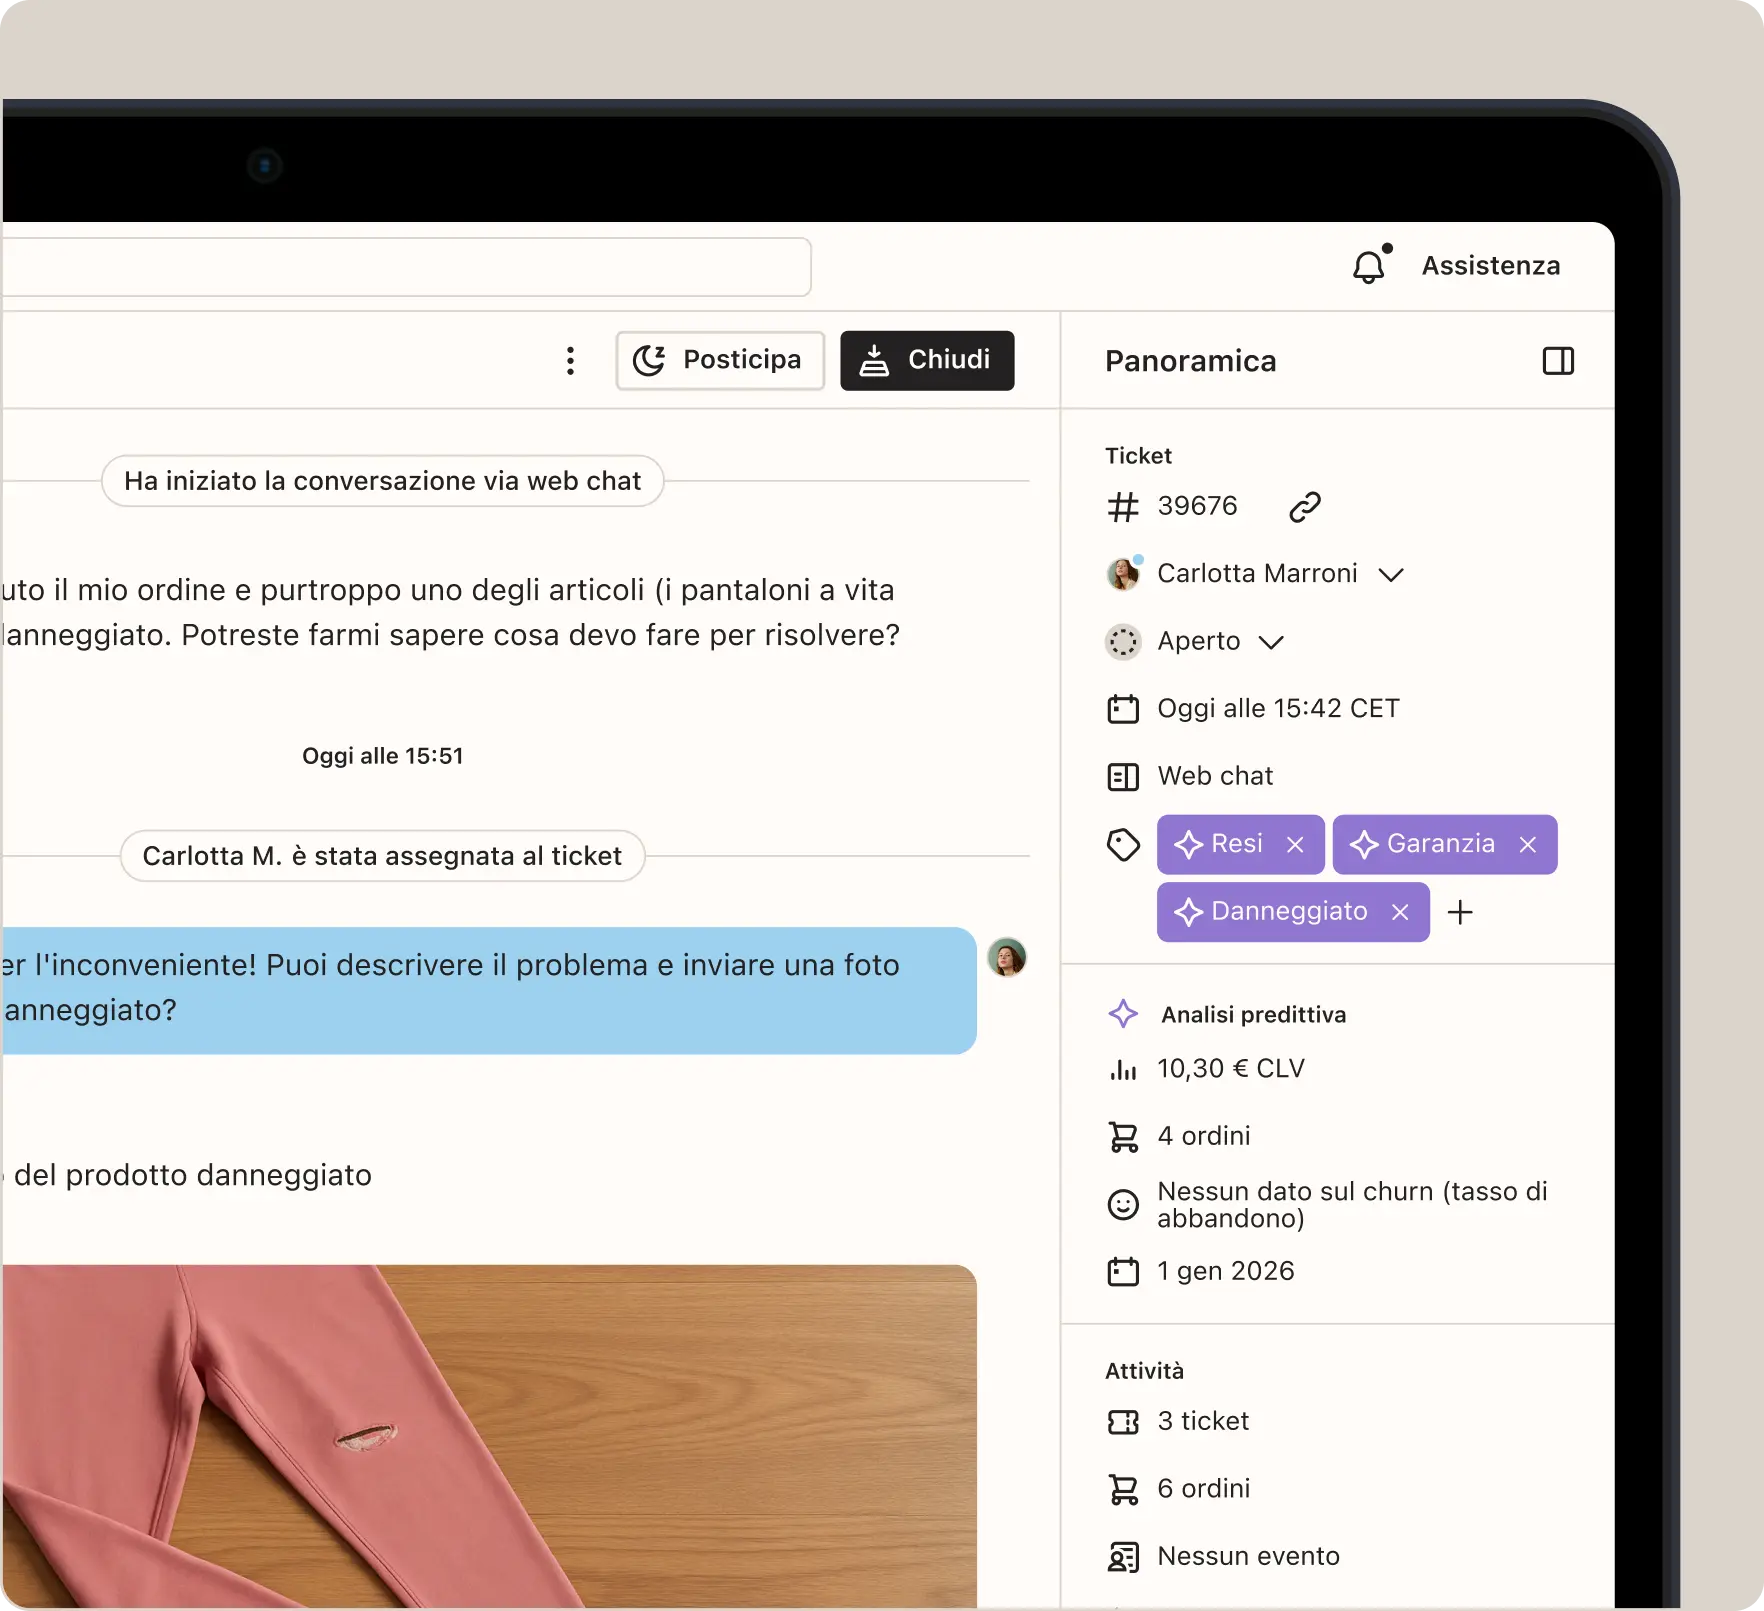Viewport: 1764px width, 1611px height.
Task: Snooze ticket with Posticipa button
Action: coord(720,361)
